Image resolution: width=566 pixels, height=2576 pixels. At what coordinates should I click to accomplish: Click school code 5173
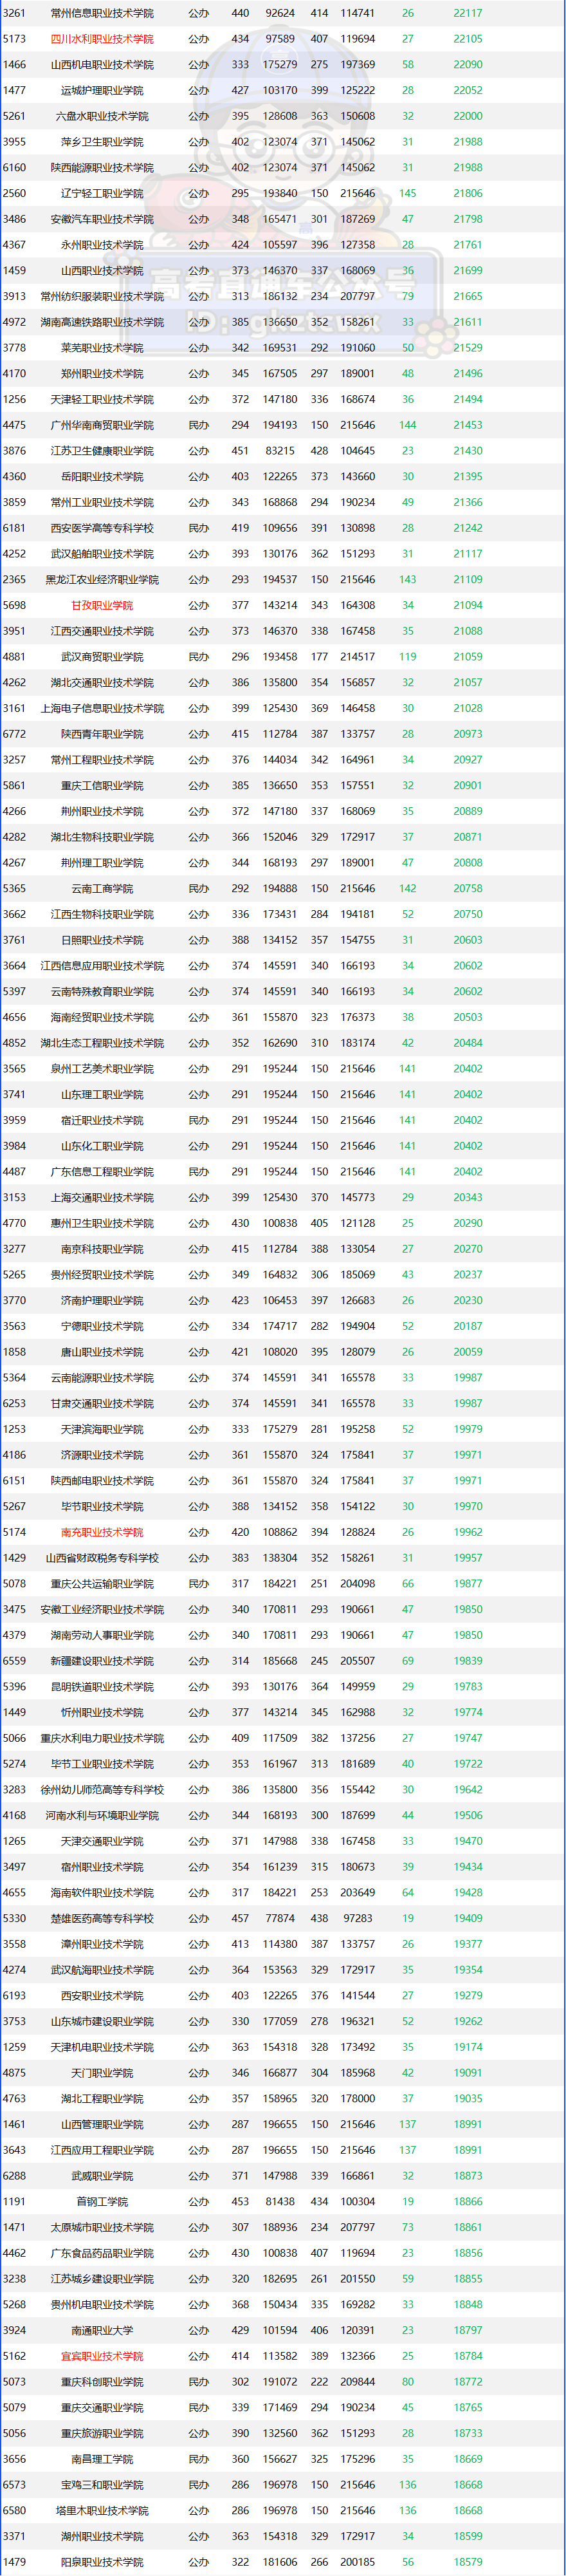tap(14, 39)
